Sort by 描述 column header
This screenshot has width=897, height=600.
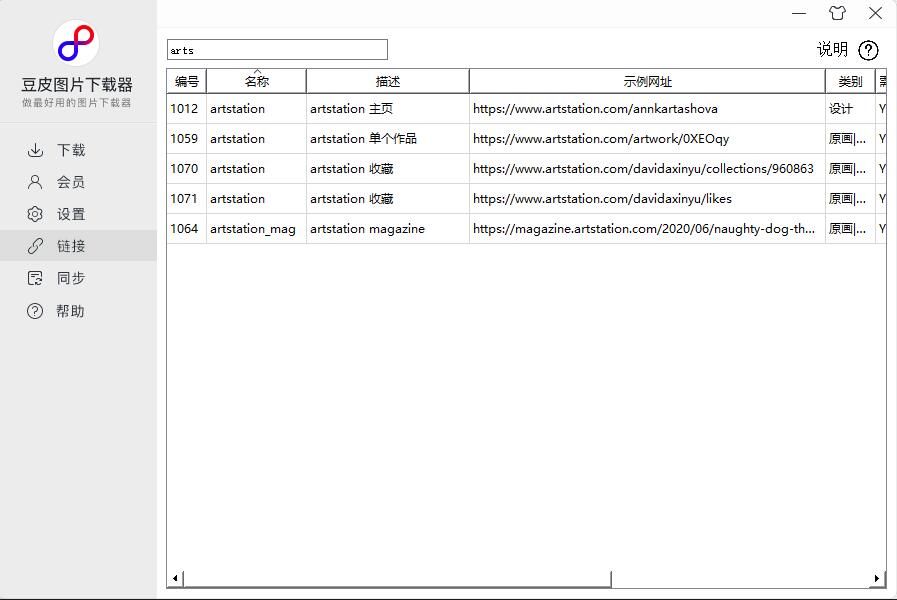pyautogui.click(x=388, y=81)
